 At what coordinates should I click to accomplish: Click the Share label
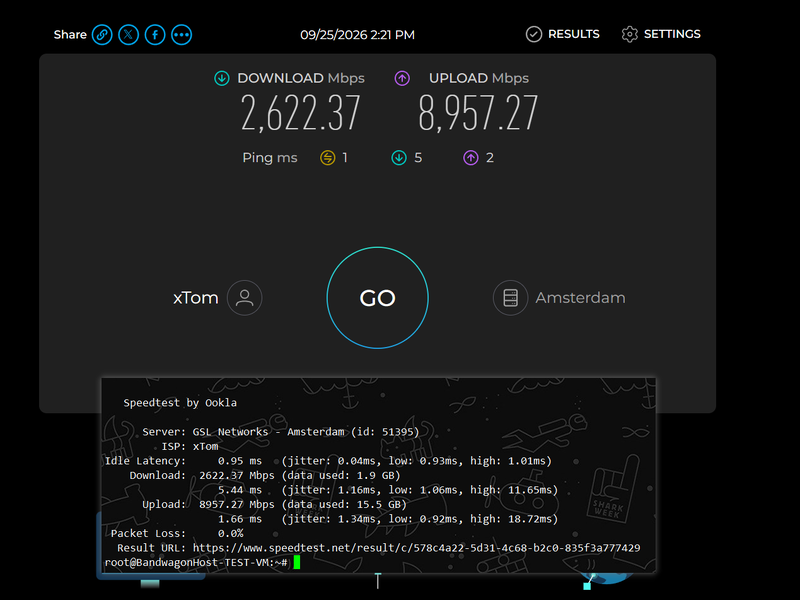click(x=70, y=35)
